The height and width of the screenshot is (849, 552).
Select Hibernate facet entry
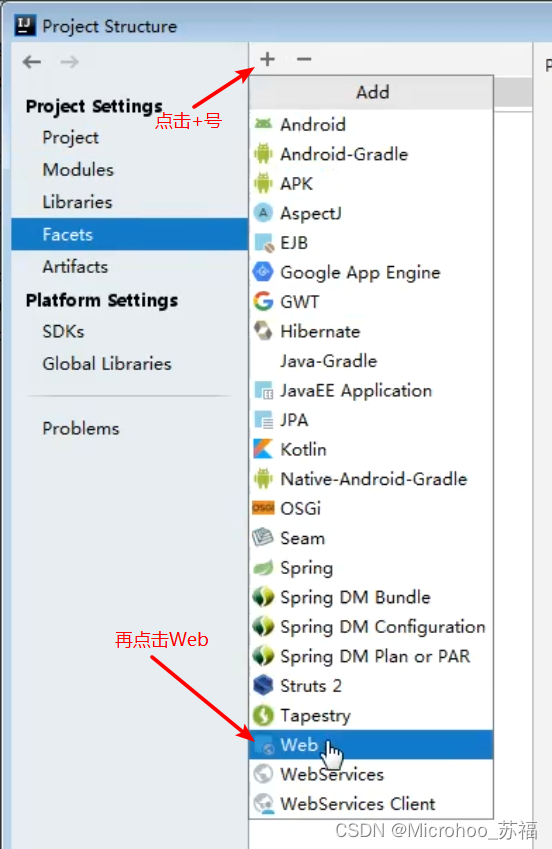pyautogui.click(x=371, y=331)
